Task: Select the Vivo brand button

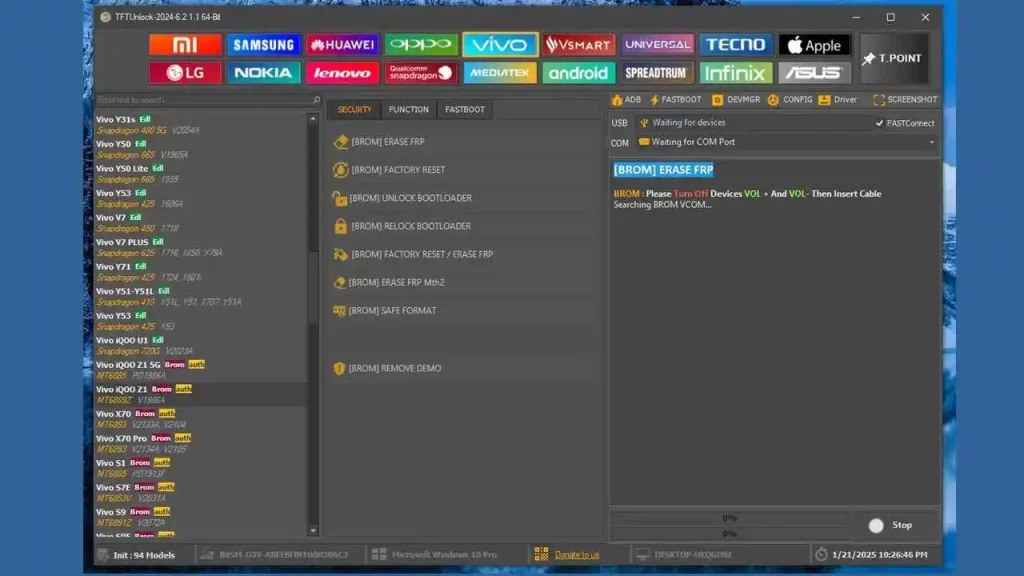Action: (500, 44)
